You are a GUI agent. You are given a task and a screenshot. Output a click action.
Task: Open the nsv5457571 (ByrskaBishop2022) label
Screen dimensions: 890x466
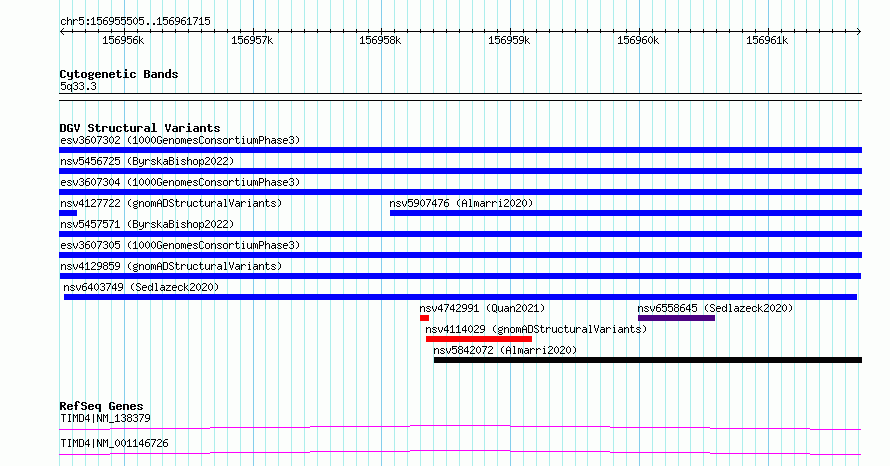(147, 224)
